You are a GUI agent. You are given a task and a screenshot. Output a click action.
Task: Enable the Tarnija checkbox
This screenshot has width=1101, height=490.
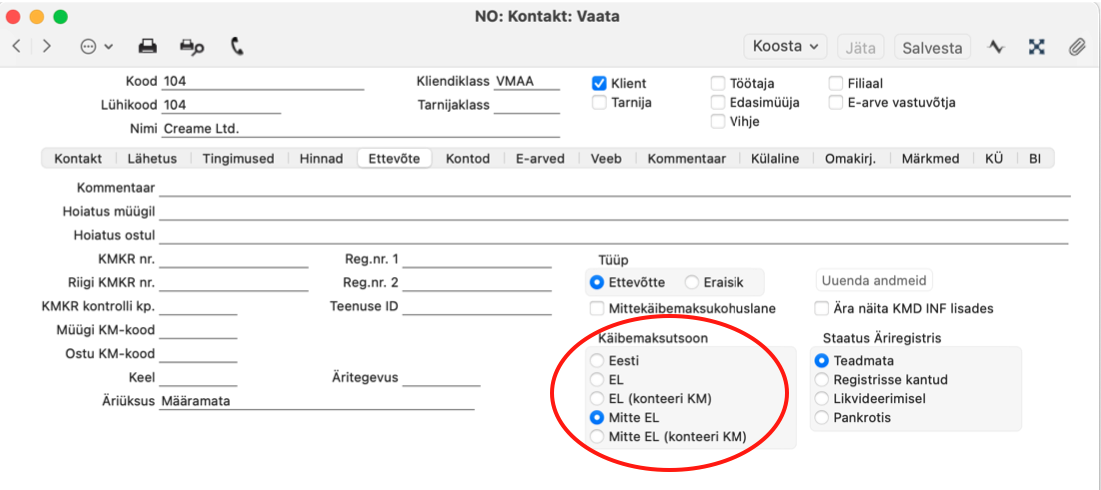599,102
